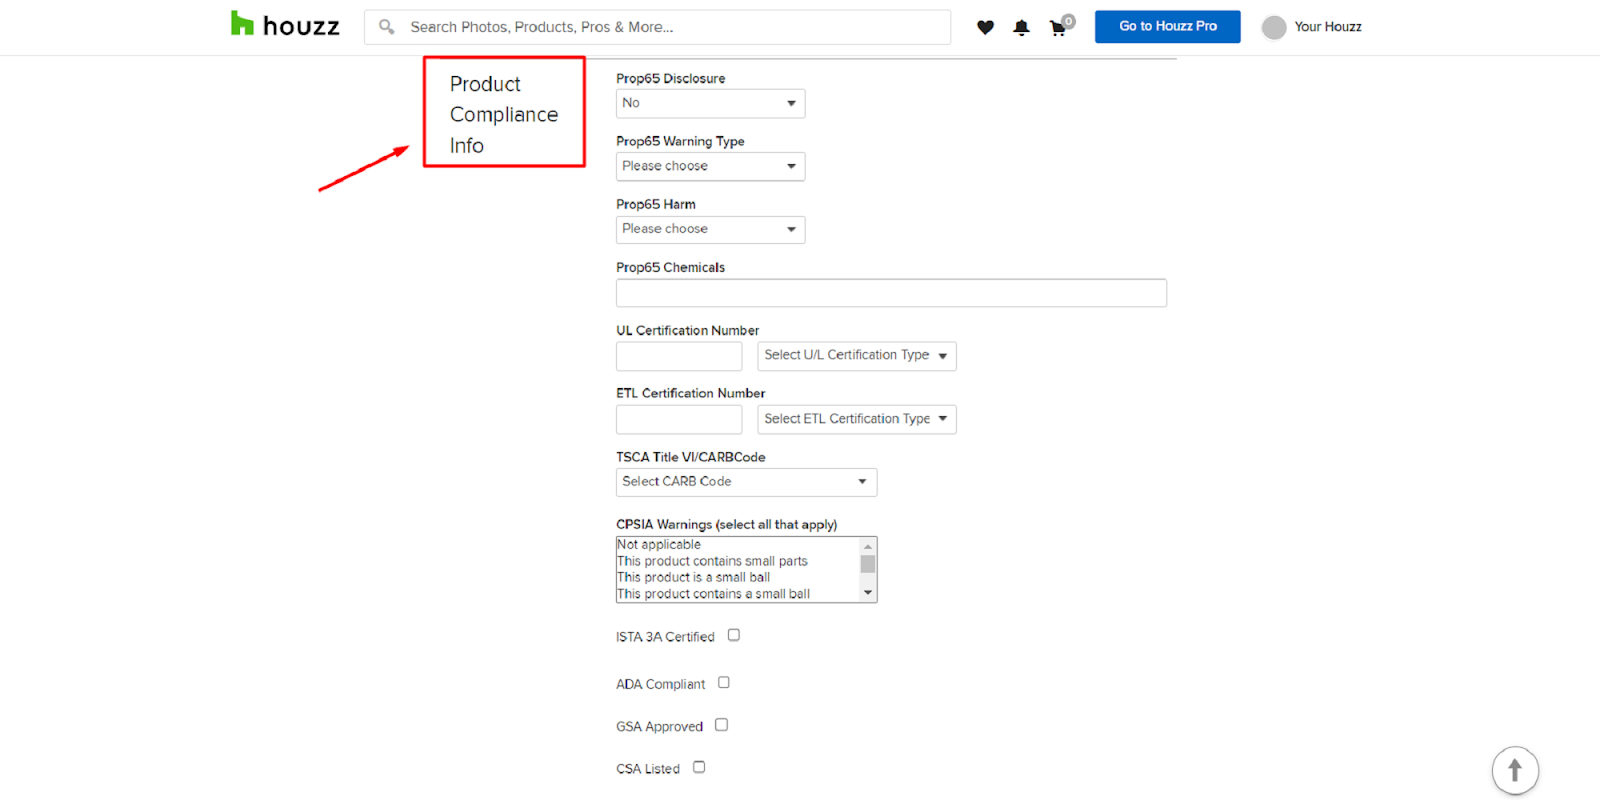Click the CPSIA Warnings list scrollbar down arrow
The image size is (1600, 800).
click(868, 593)
